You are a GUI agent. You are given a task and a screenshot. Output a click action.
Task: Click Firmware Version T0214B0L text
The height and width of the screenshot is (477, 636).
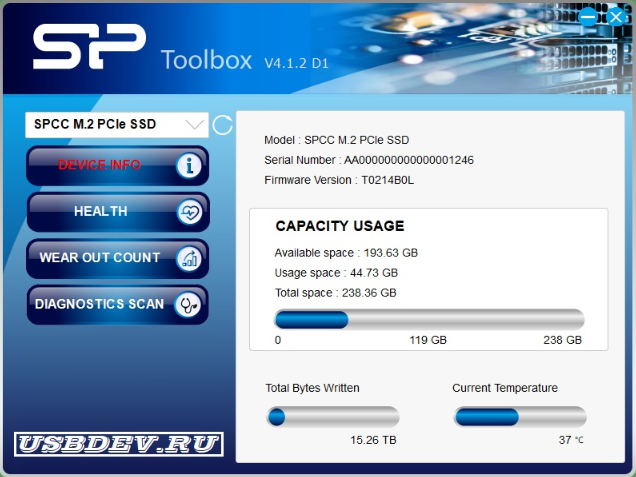(339, 180)
